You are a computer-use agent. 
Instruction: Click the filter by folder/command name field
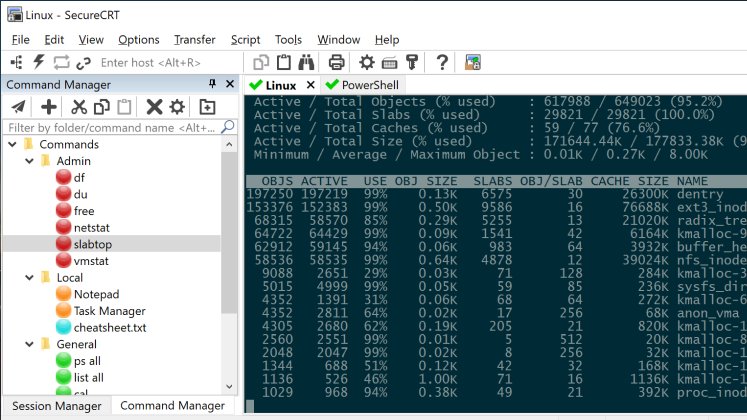click(112, 128)
